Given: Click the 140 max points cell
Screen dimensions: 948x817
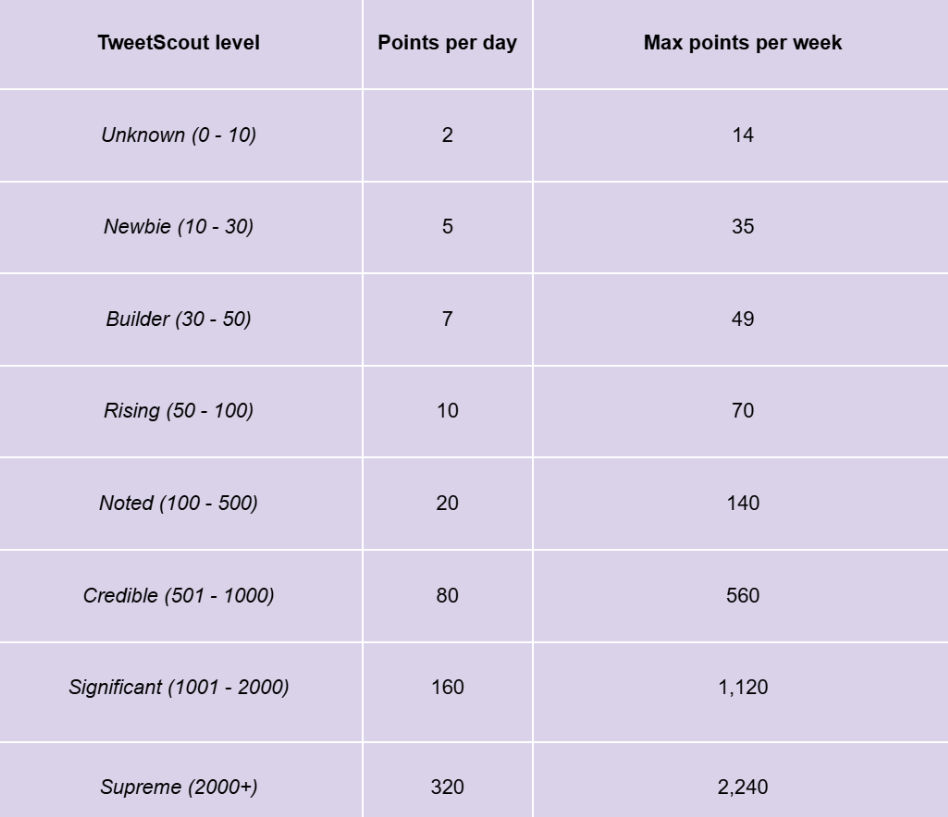Looking at the screenshot, I should [742, 503].
